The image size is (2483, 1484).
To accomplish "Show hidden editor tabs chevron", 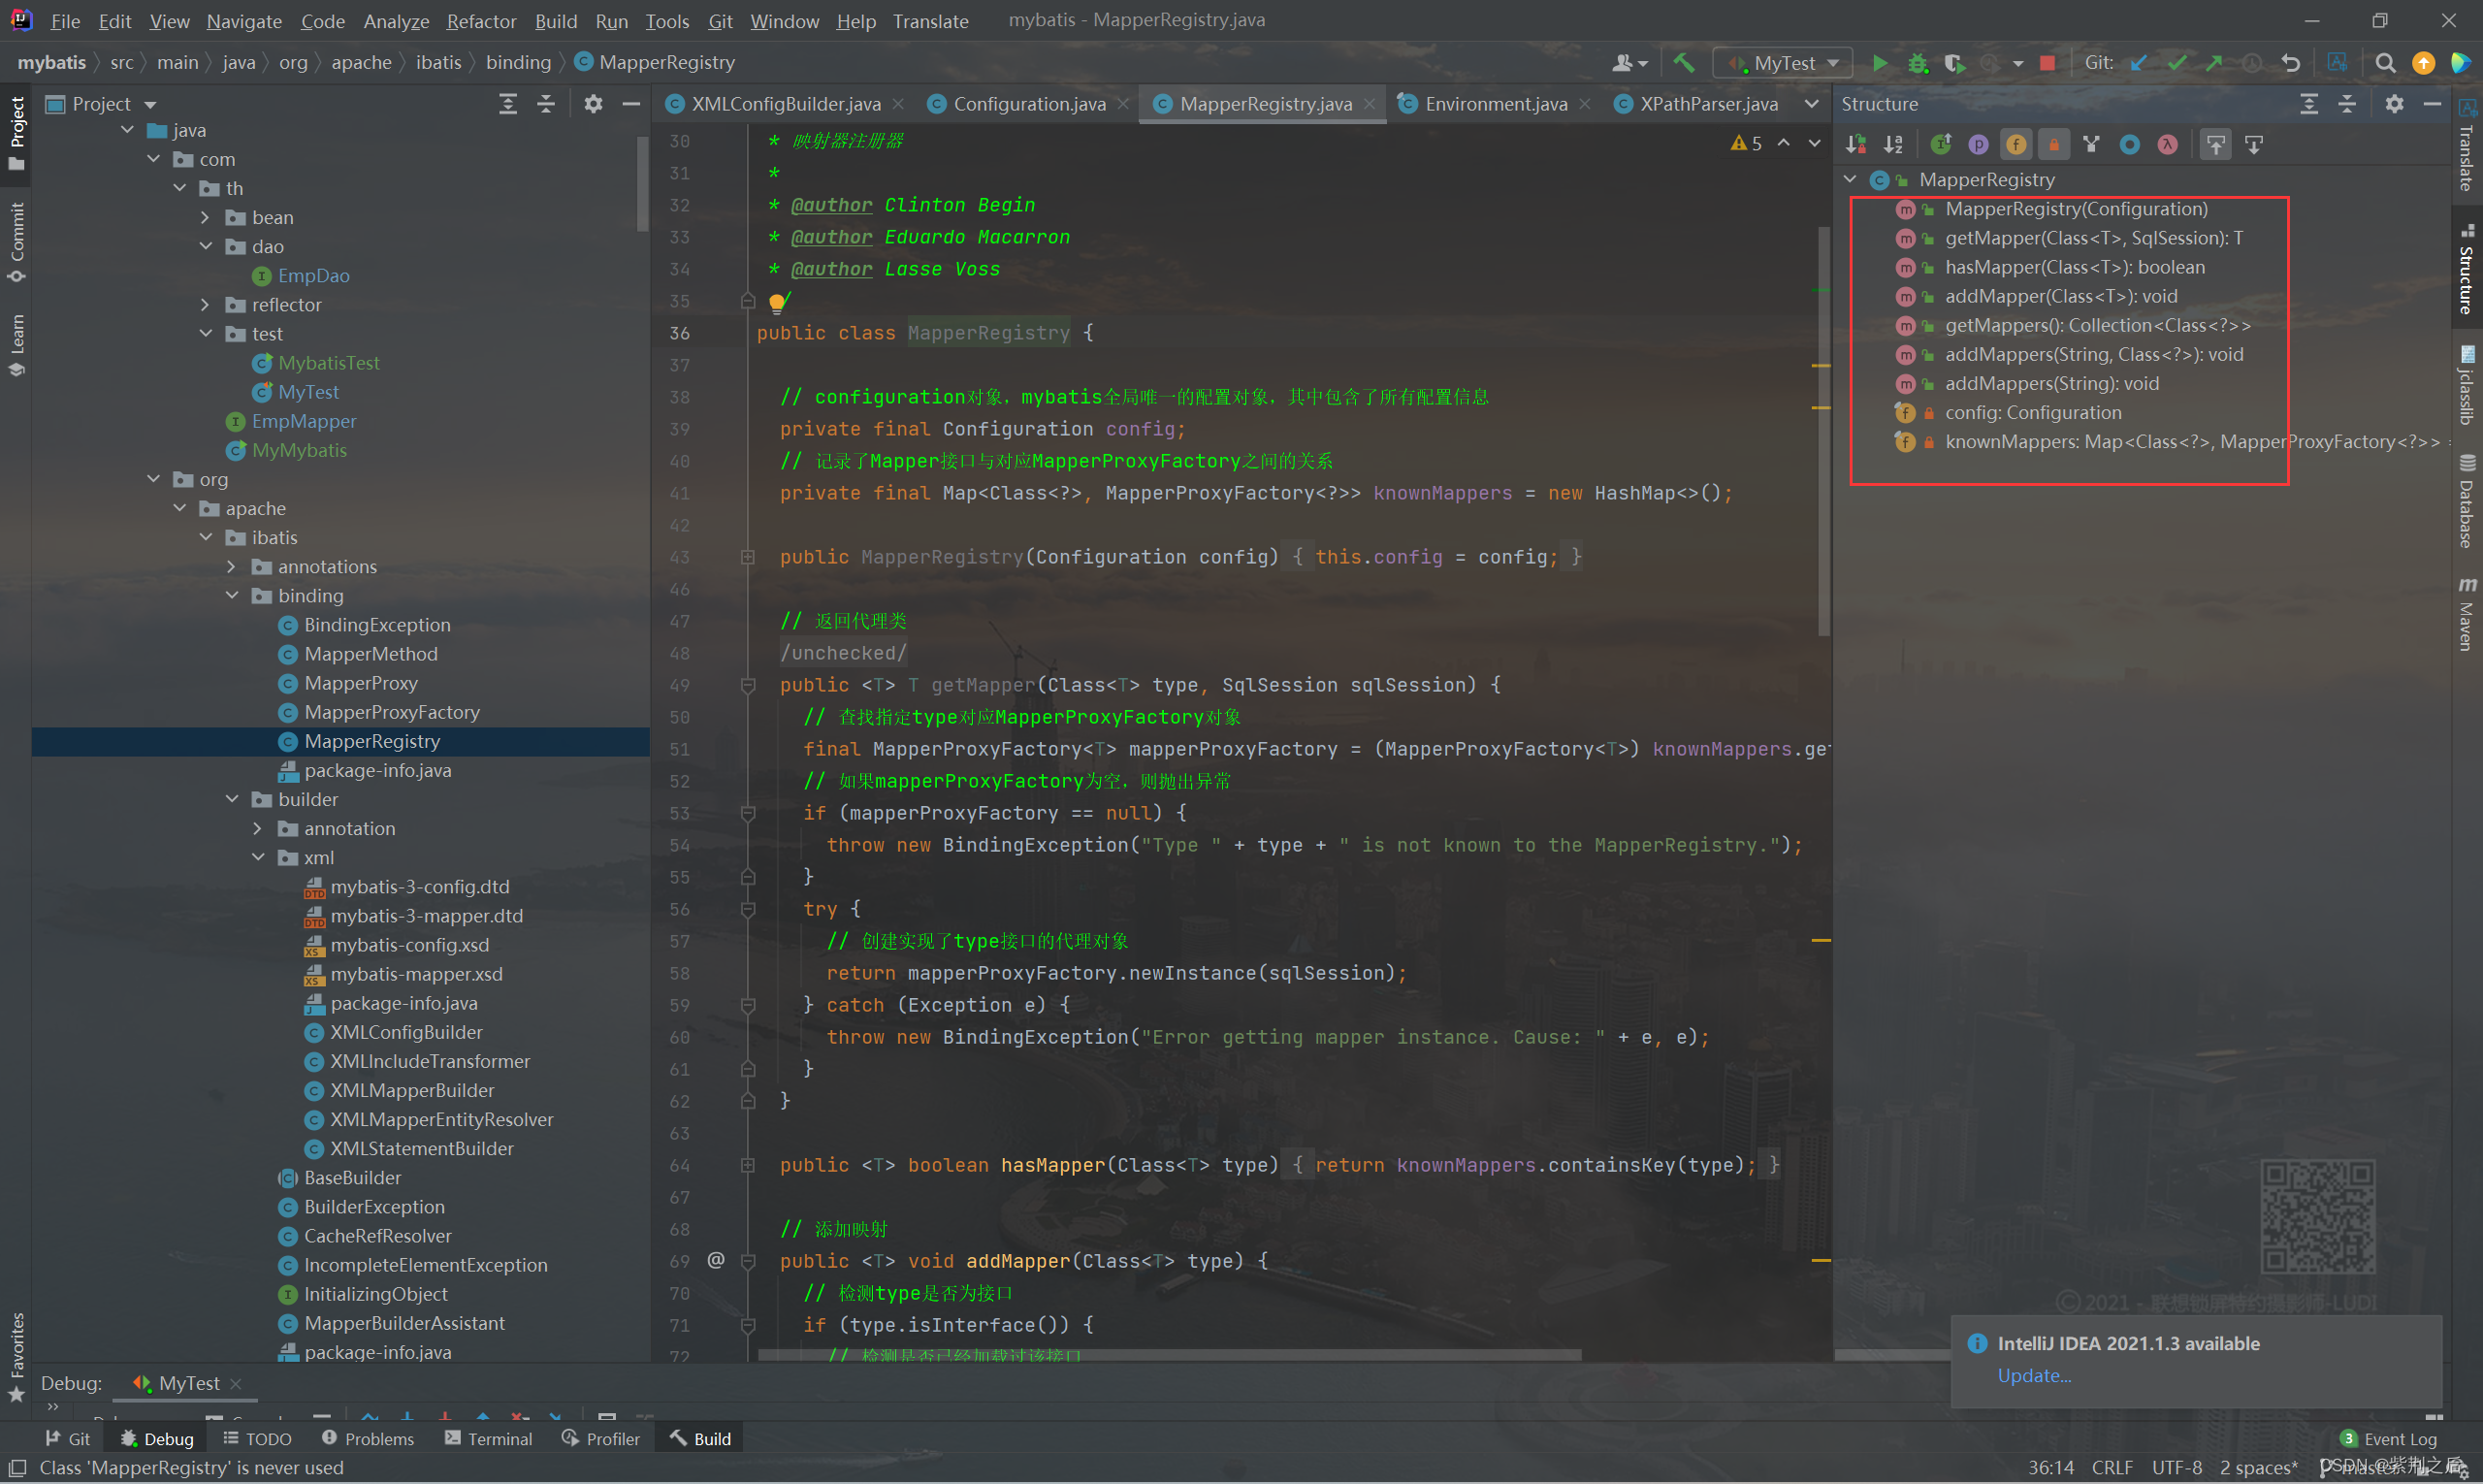I will click(x=1811, y=104).
